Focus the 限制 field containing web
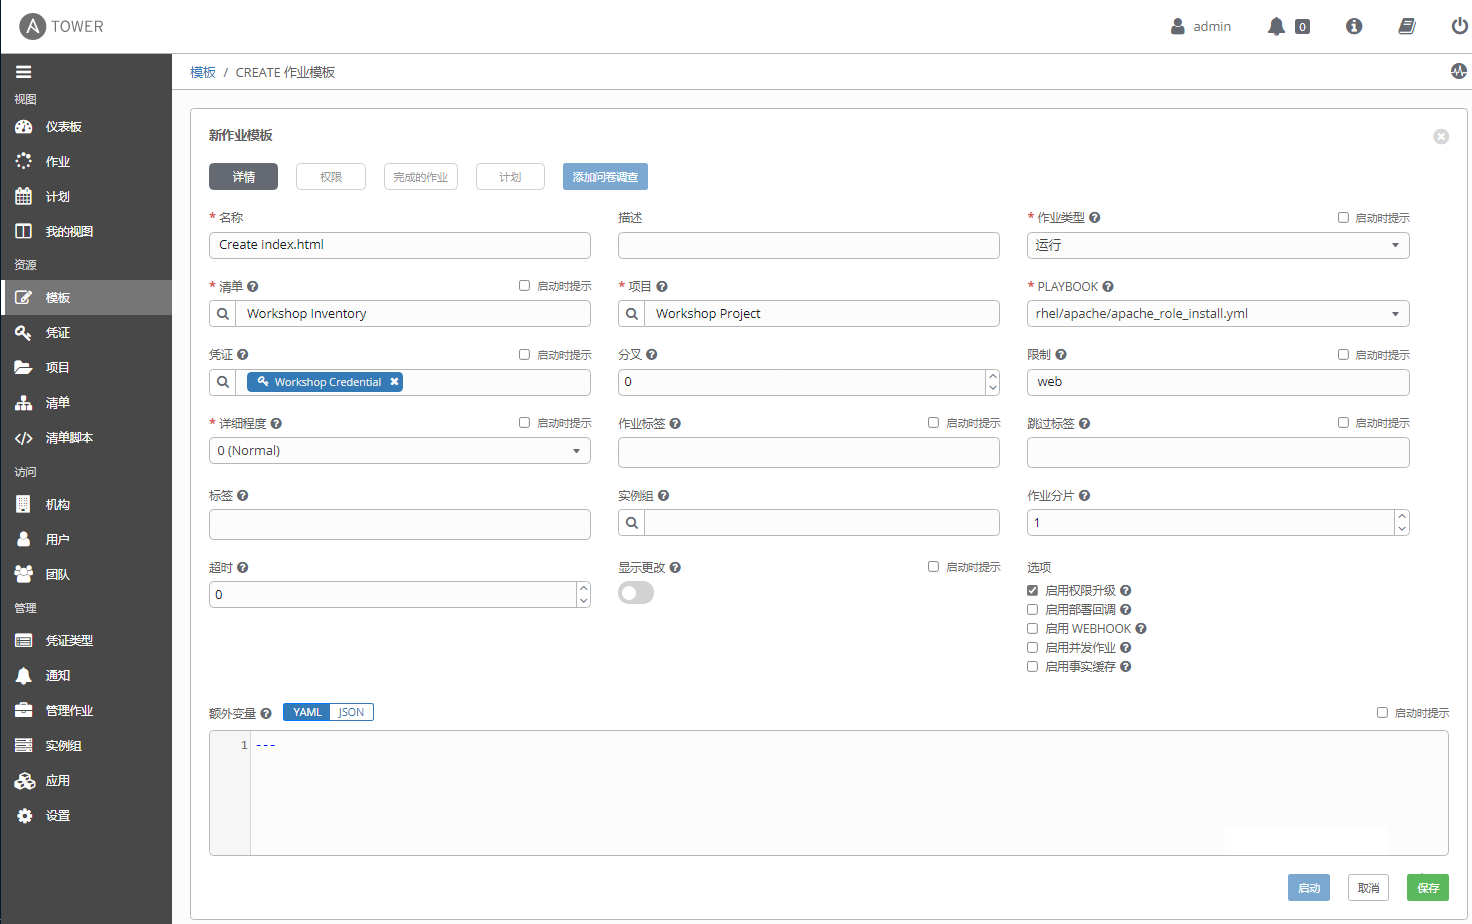The image size is (1472, 924). click(x=1218, y=382)
